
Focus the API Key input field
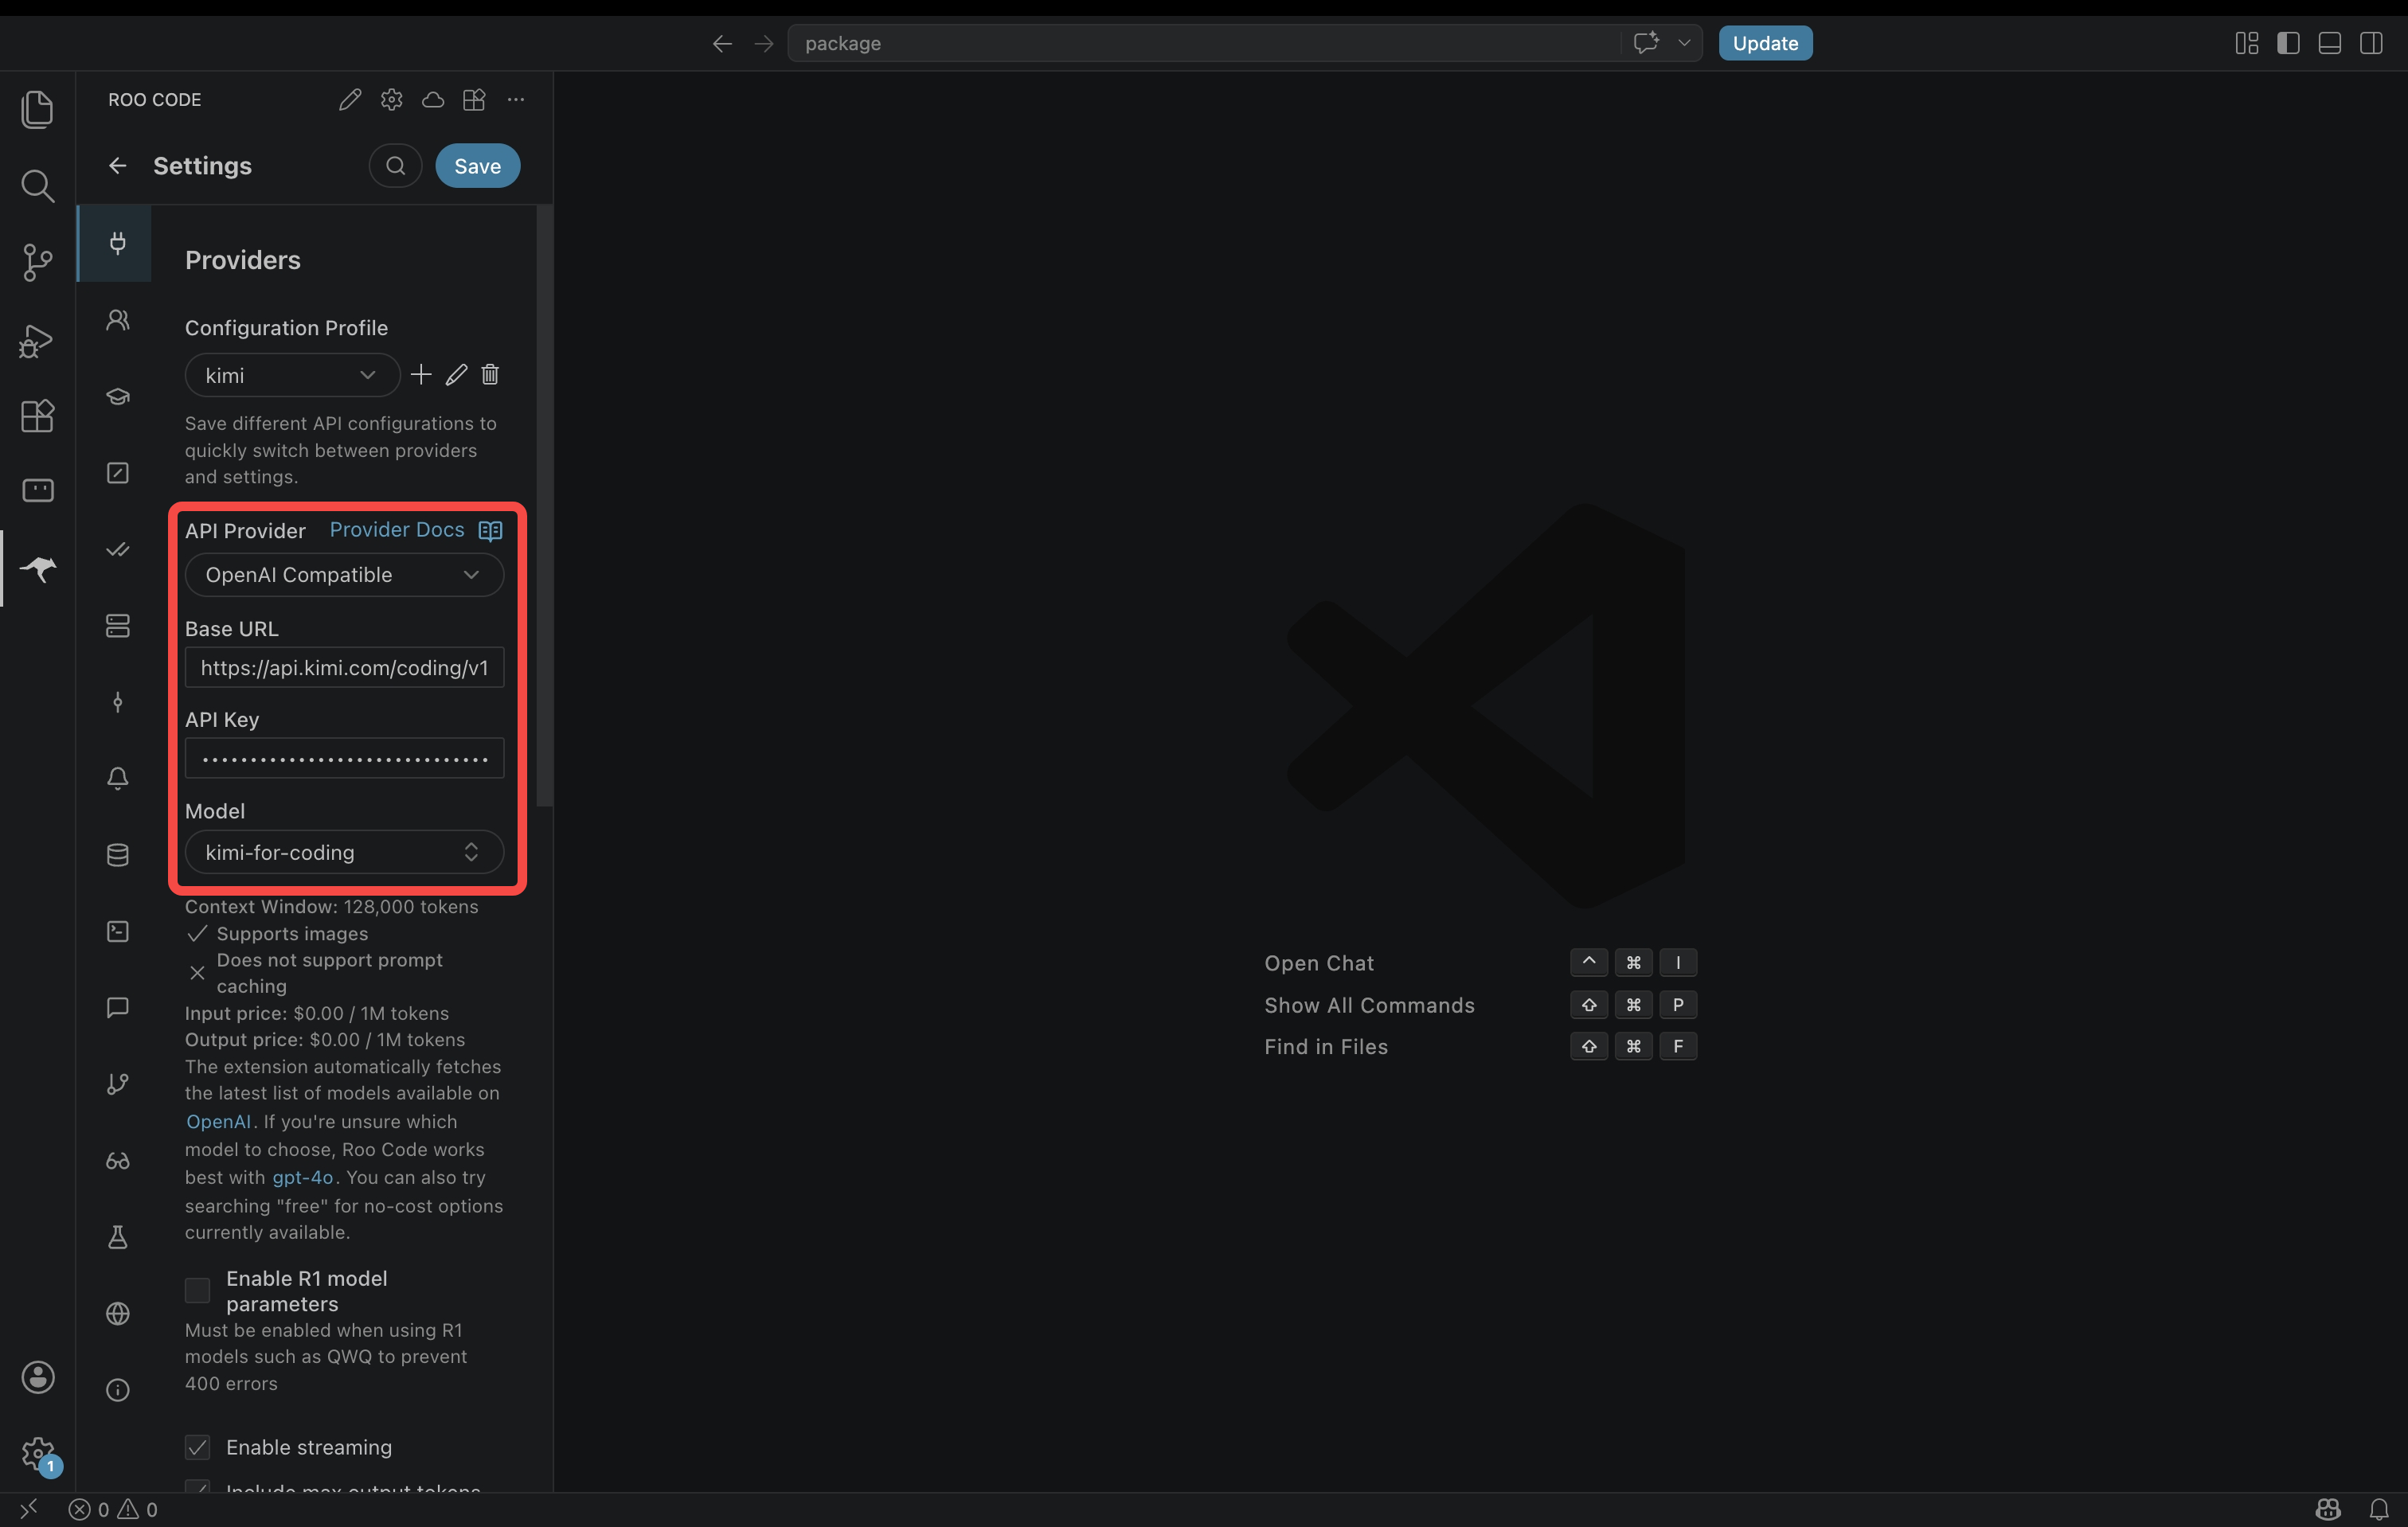(x=344, y=758)
